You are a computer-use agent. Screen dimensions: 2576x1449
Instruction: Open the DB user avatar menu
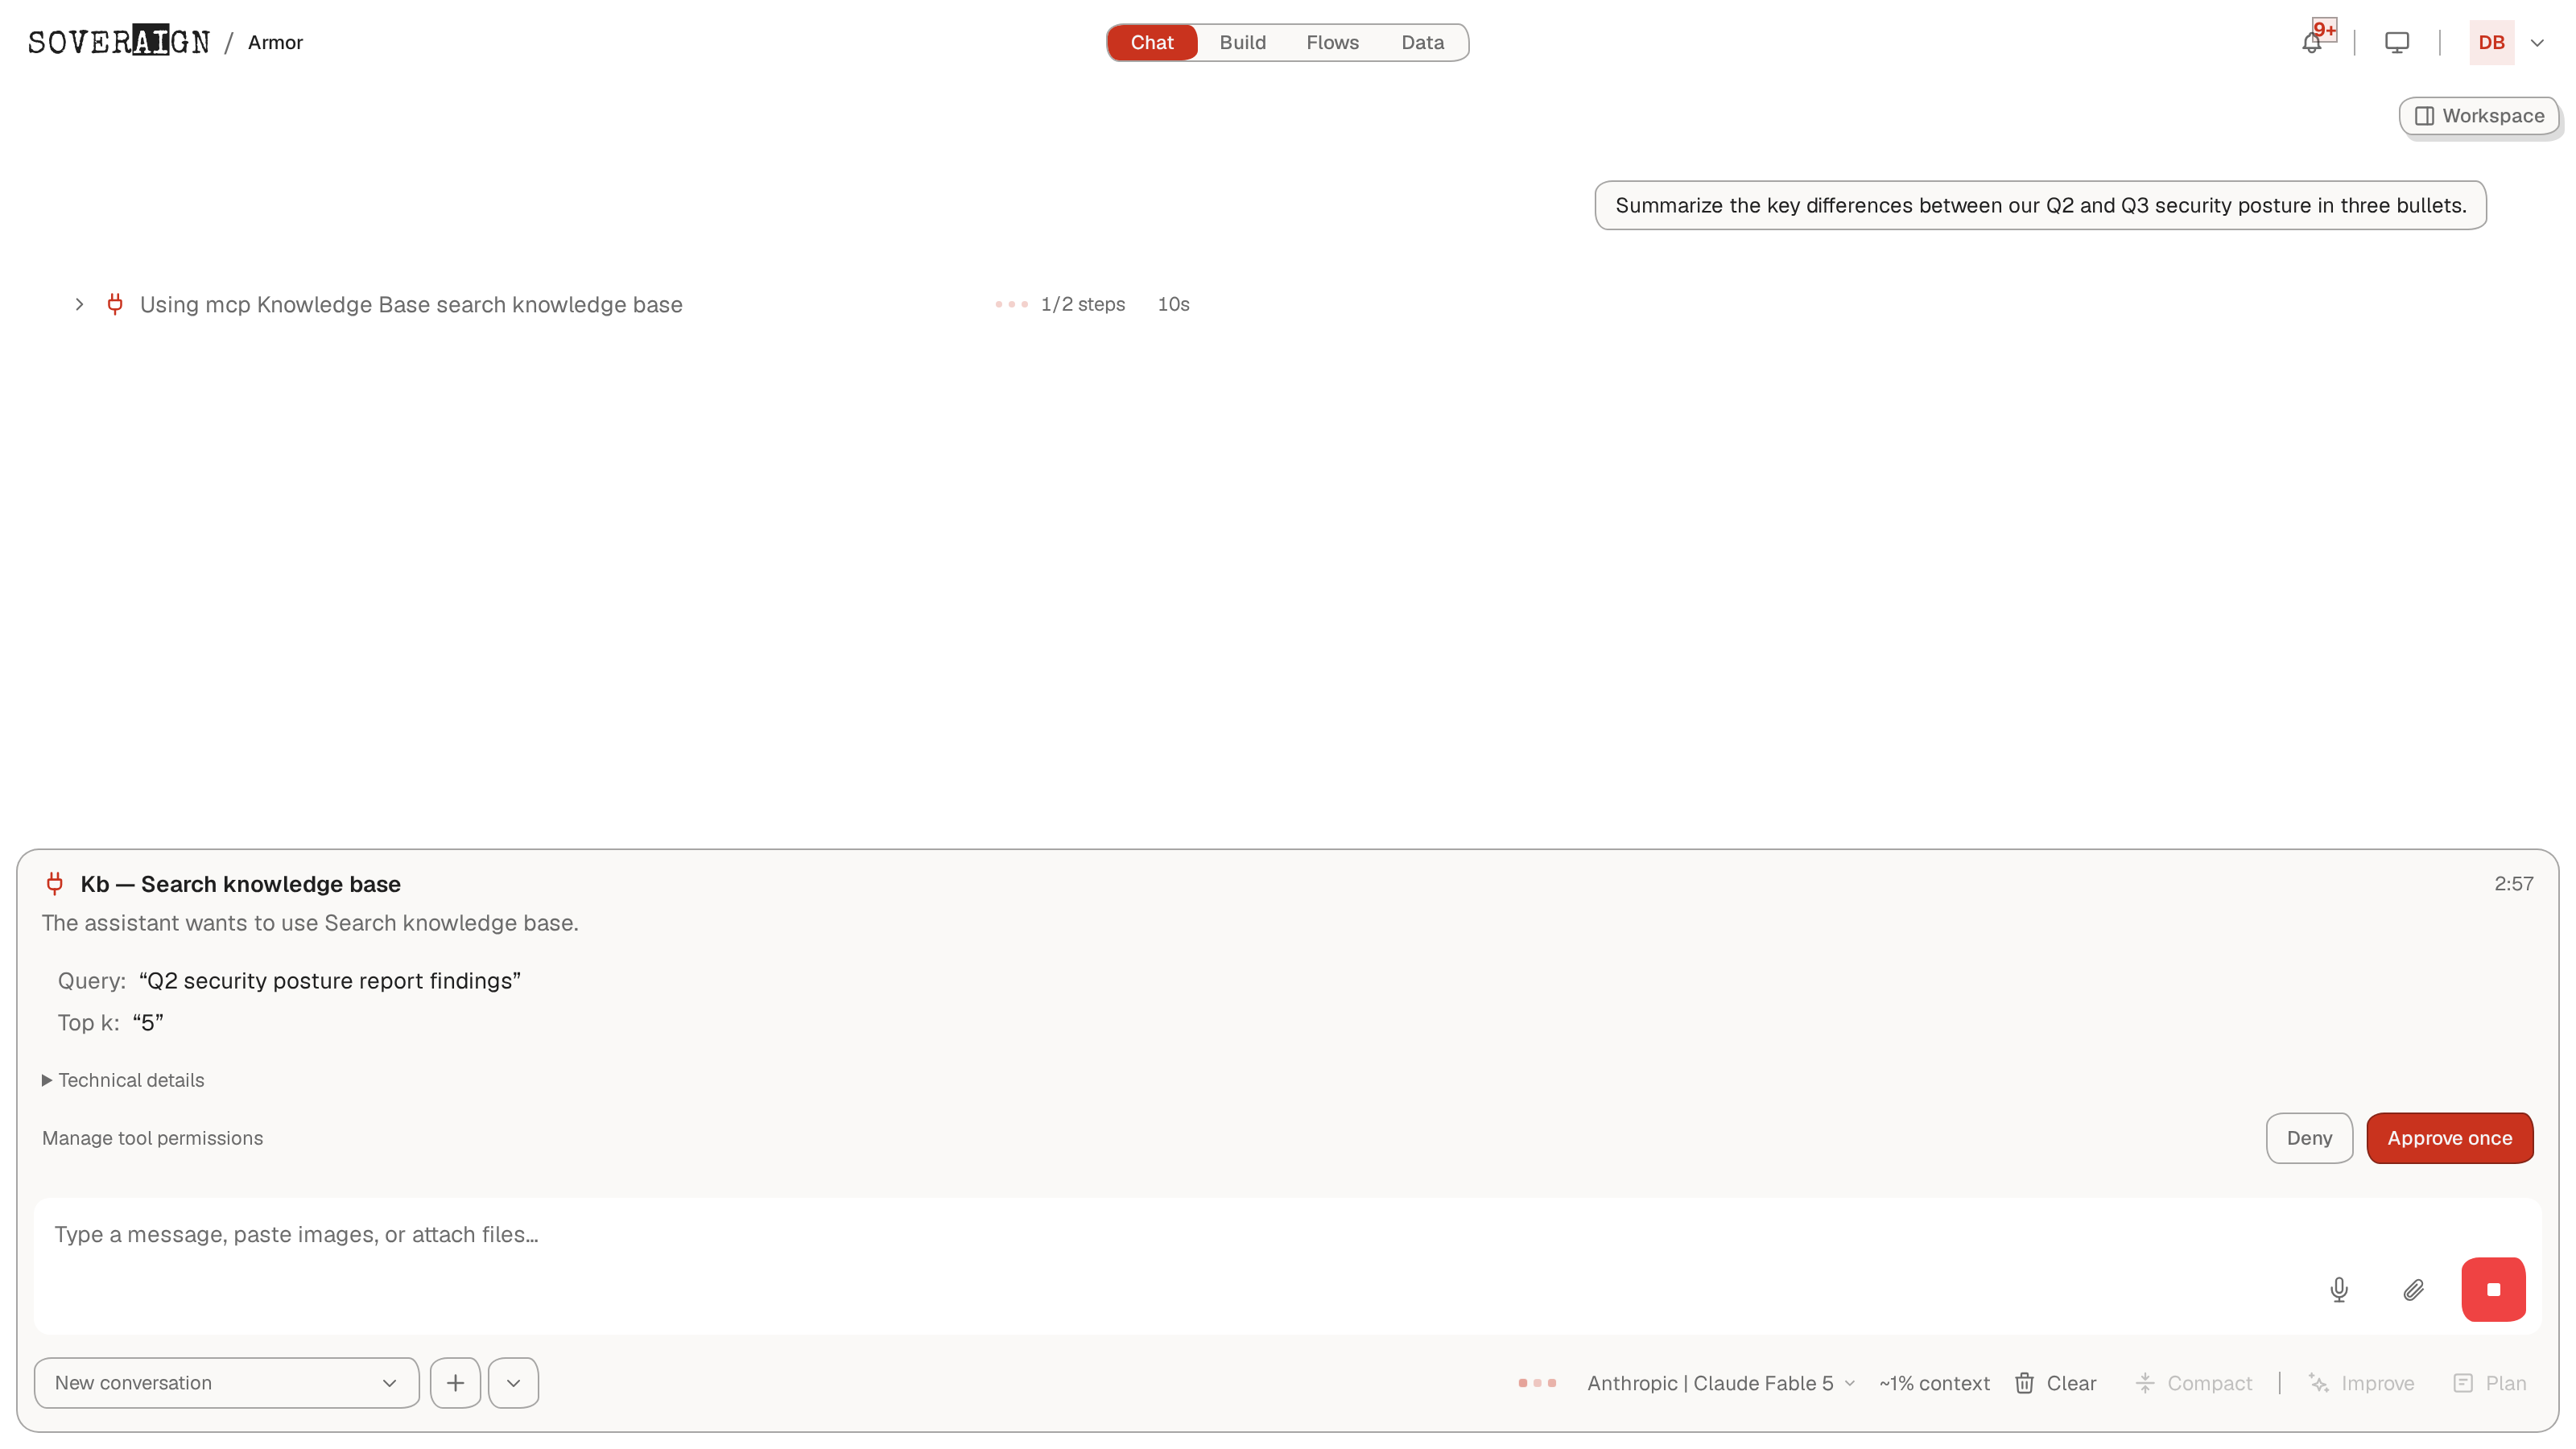point(2491,43)
